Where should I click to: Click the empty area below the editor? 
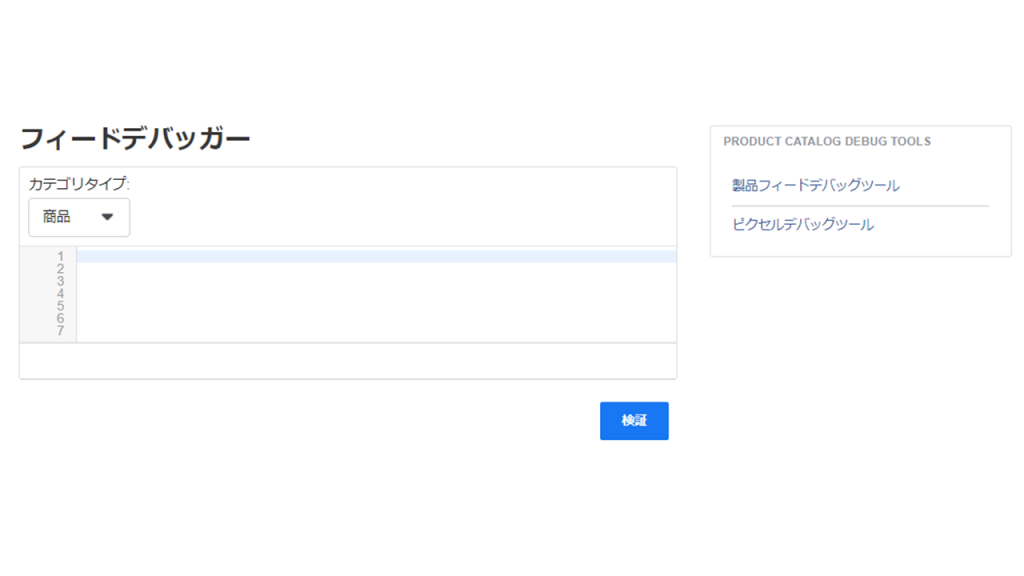[x=348, y=360]
